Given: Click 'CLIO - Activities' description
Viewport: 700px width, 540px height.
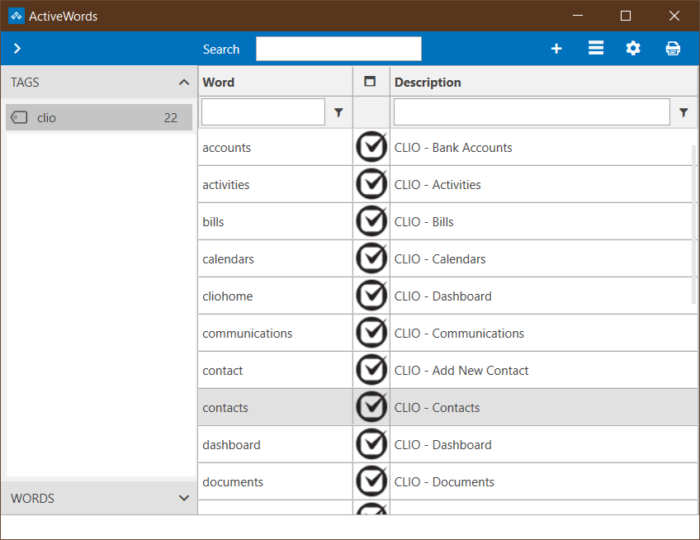Looking at the screenshot, I should [x=438, y=185].
